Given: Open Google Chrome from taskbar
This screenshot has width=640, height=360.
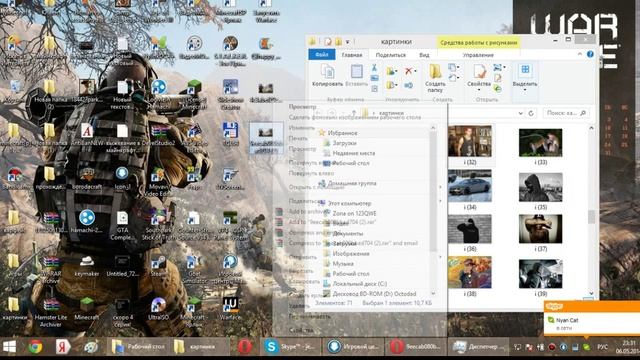Looking at the screenshot, I should pos(36,347).
